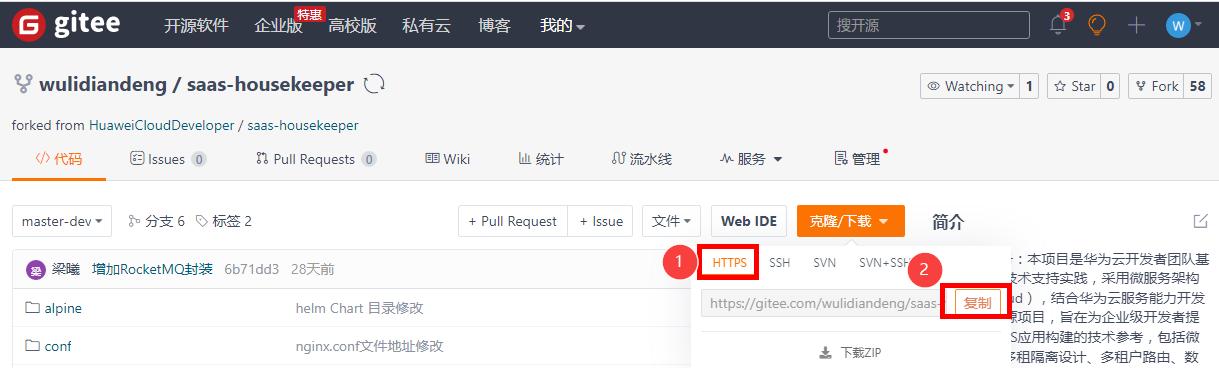Open the HuaweiCloudDeveloper / saas-housekeeper link
1219x368 pixels.
(223, 125)
